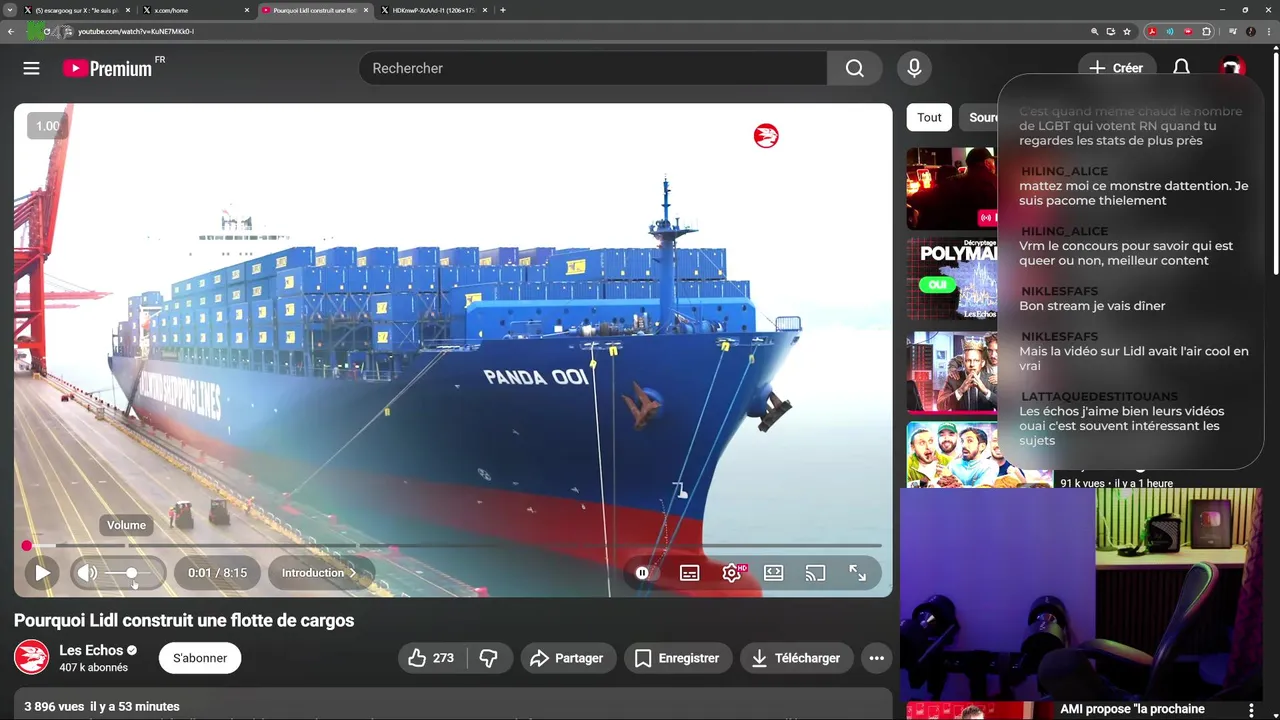Image resolution: width=1280 pixels, height=720 pixels.
Task: Cast the video to a TV
Action: pyautogui.click(x=816, y=573)
